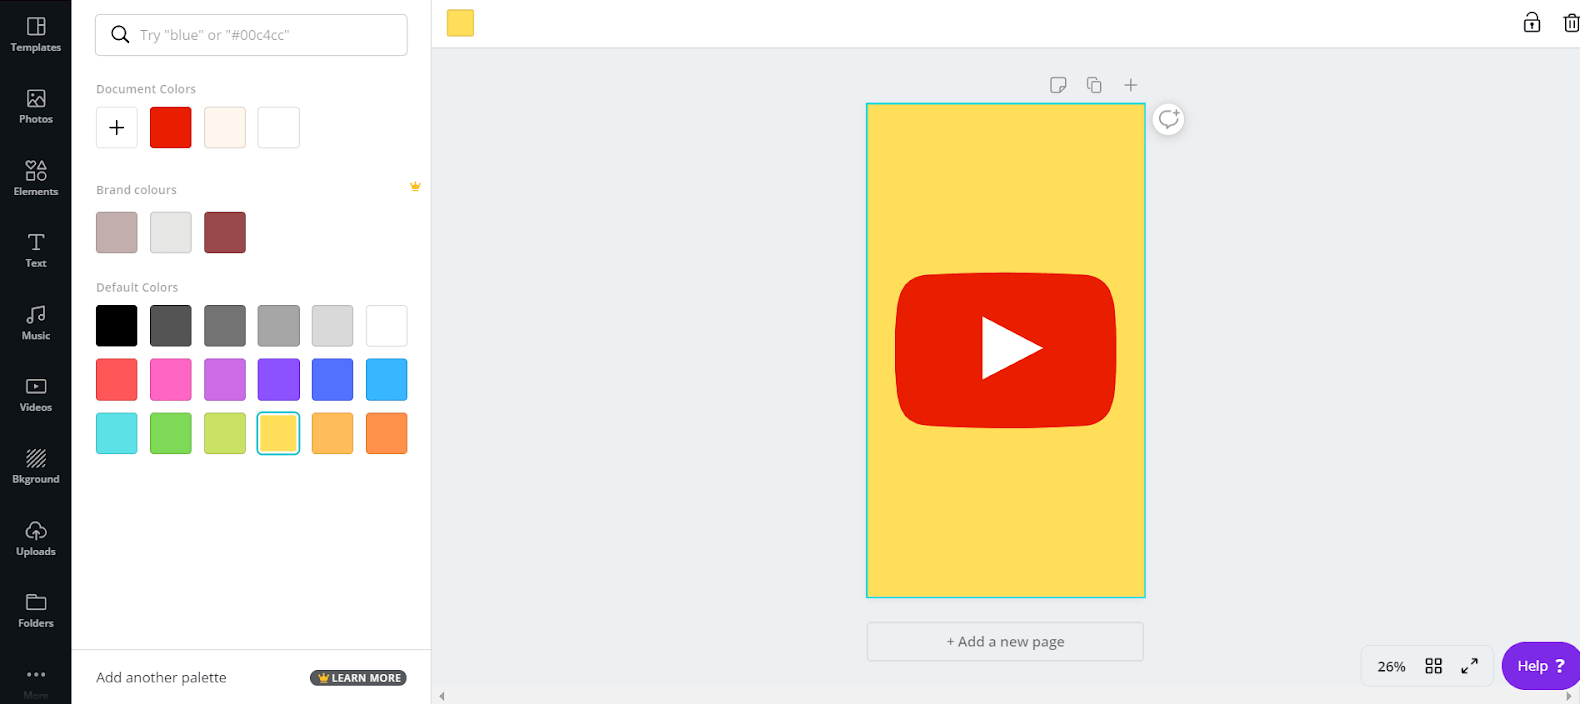Viewport: 1580px width, 704px height.
Task: Add notes to the page
Action: [1058, 85]
